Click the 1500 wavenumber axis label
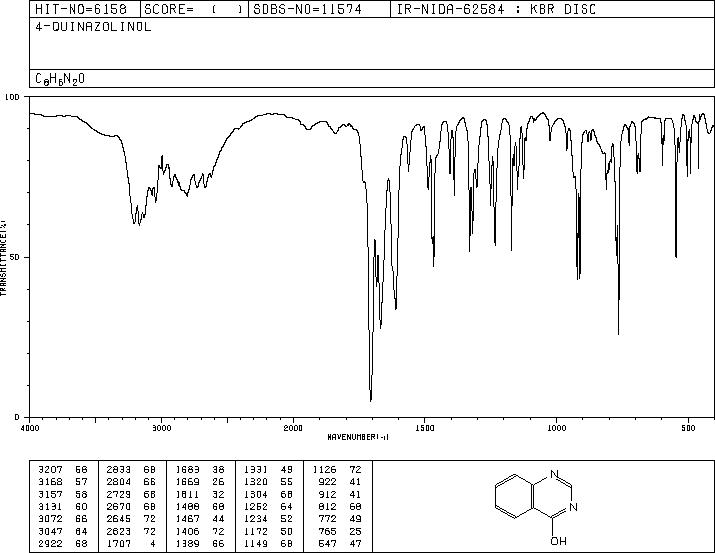 pos(425,428)
